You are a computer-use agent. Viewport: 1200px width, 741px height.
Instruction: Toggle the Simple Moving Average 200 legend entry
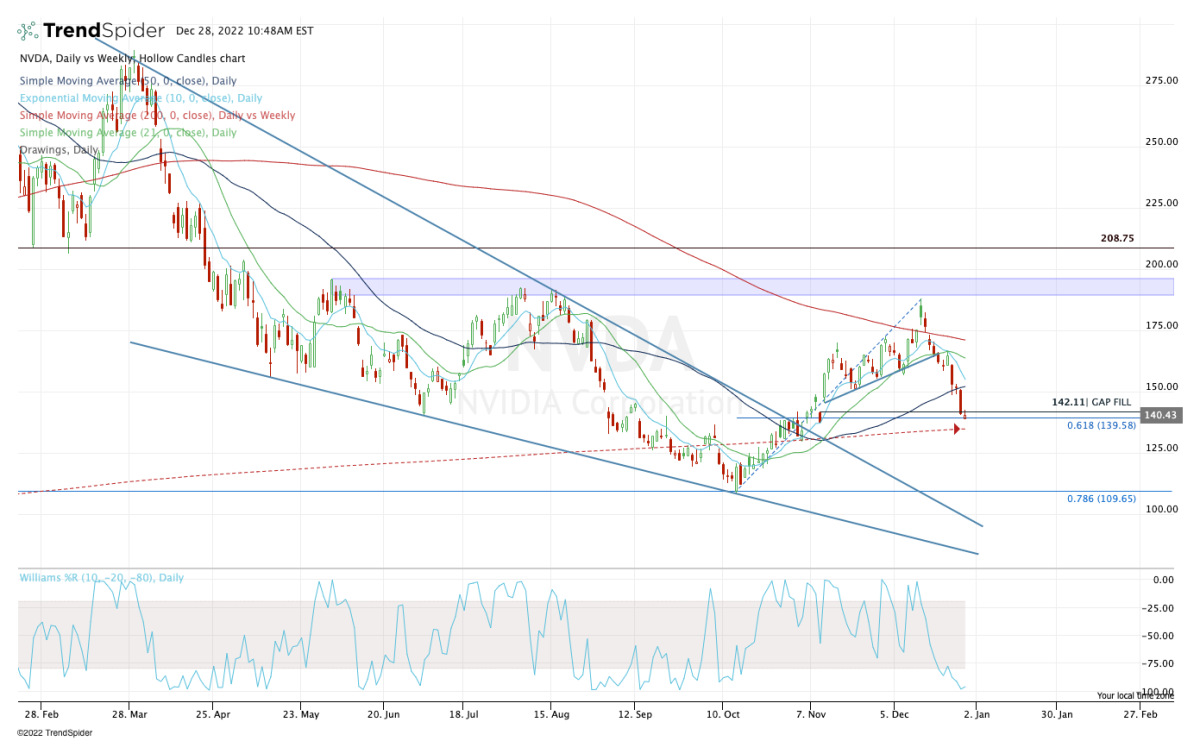click(156, 115)
